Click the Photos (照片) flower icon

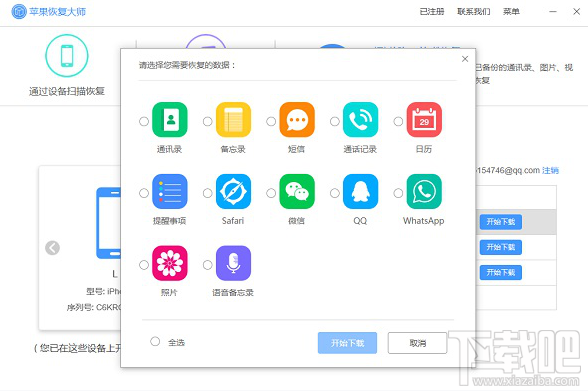click(170, 263)
